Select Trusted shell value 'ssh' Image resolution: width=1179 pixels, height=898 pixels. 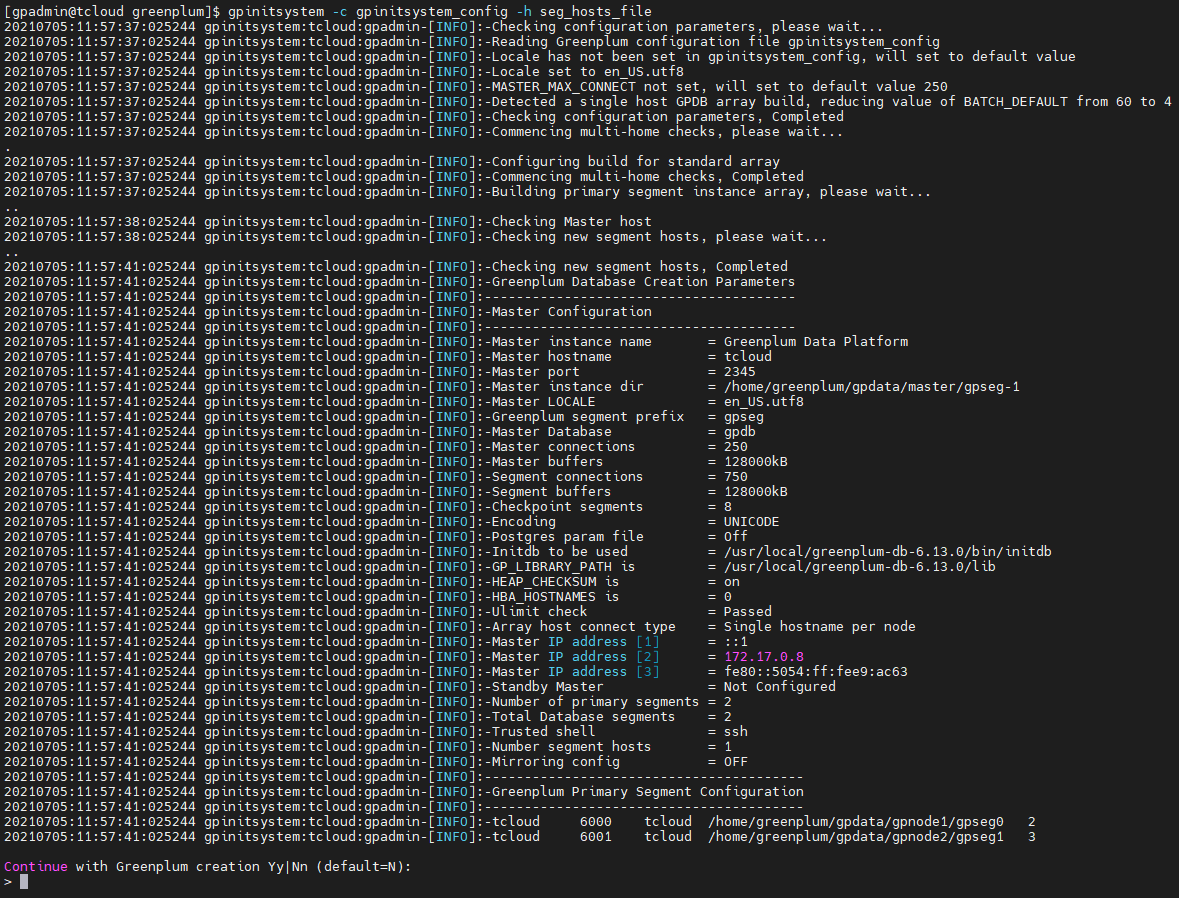[735, 732]
